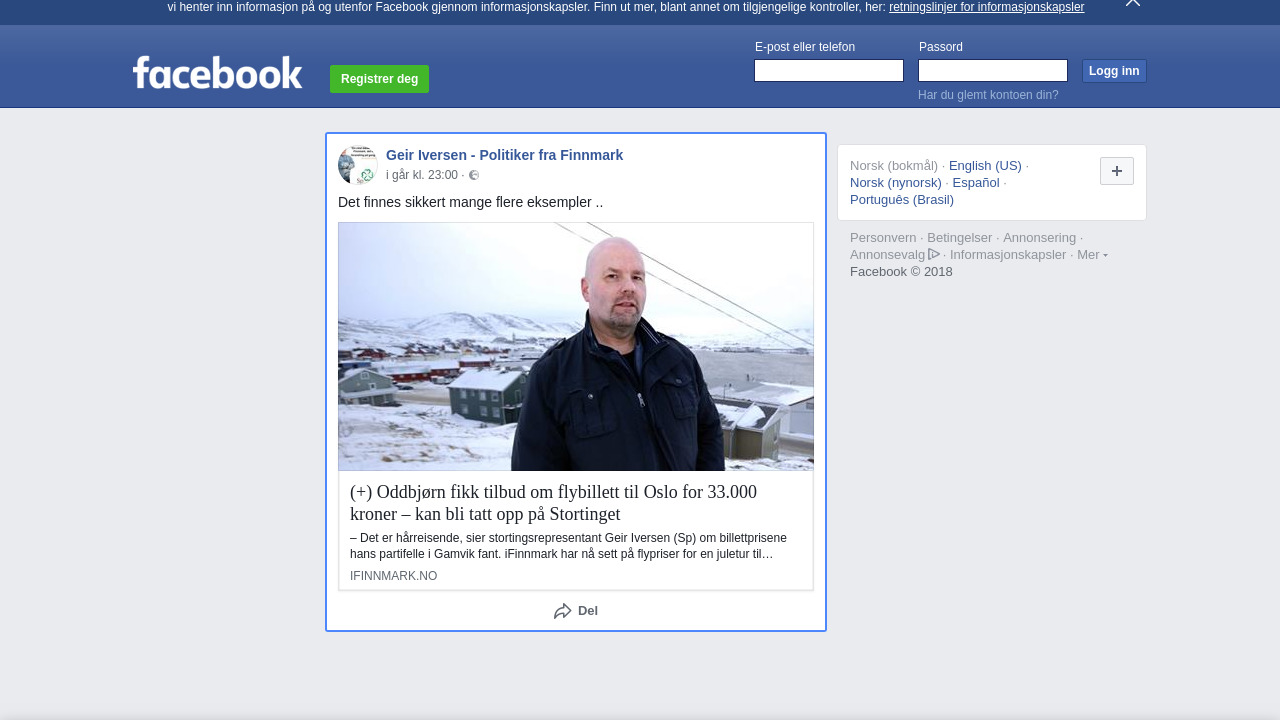Viewport: 1280px width, 720px height.
Task: Click the article description about hårreisende billettprisene
Action: 568,546
